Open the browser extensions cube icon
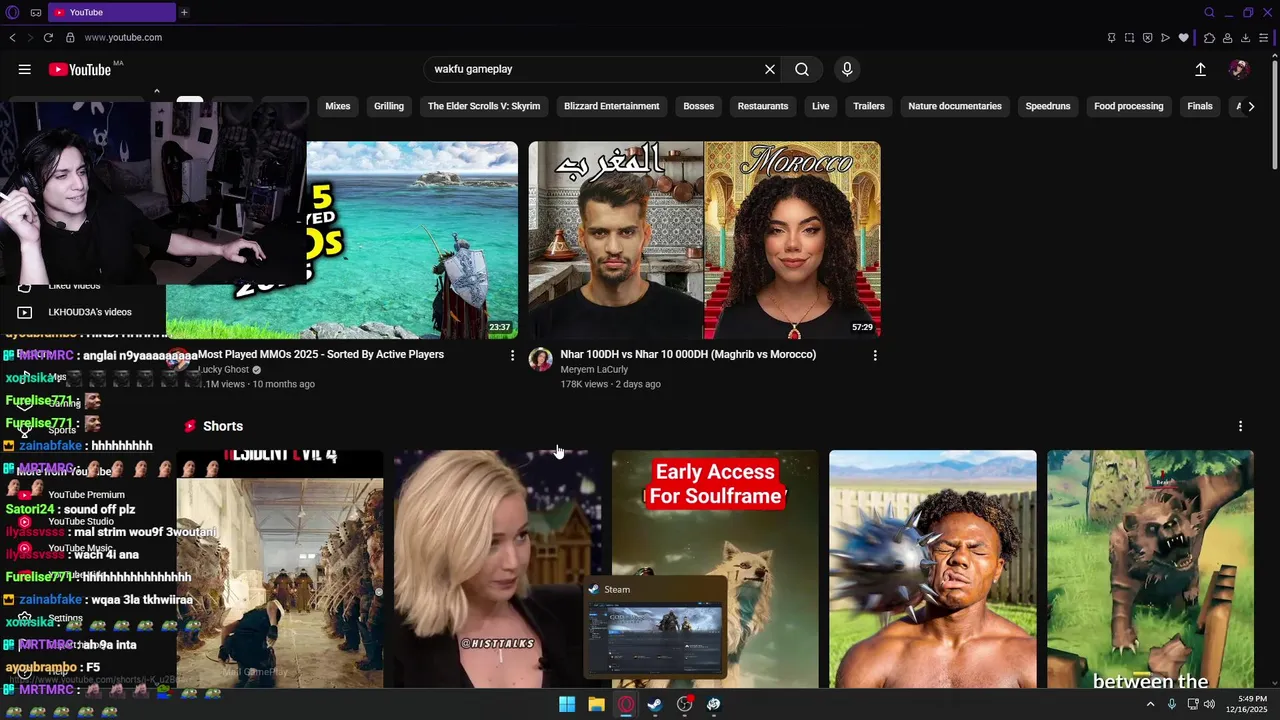The height and width of the screenshot is (720, 1280). click(x=1209, y=38)
